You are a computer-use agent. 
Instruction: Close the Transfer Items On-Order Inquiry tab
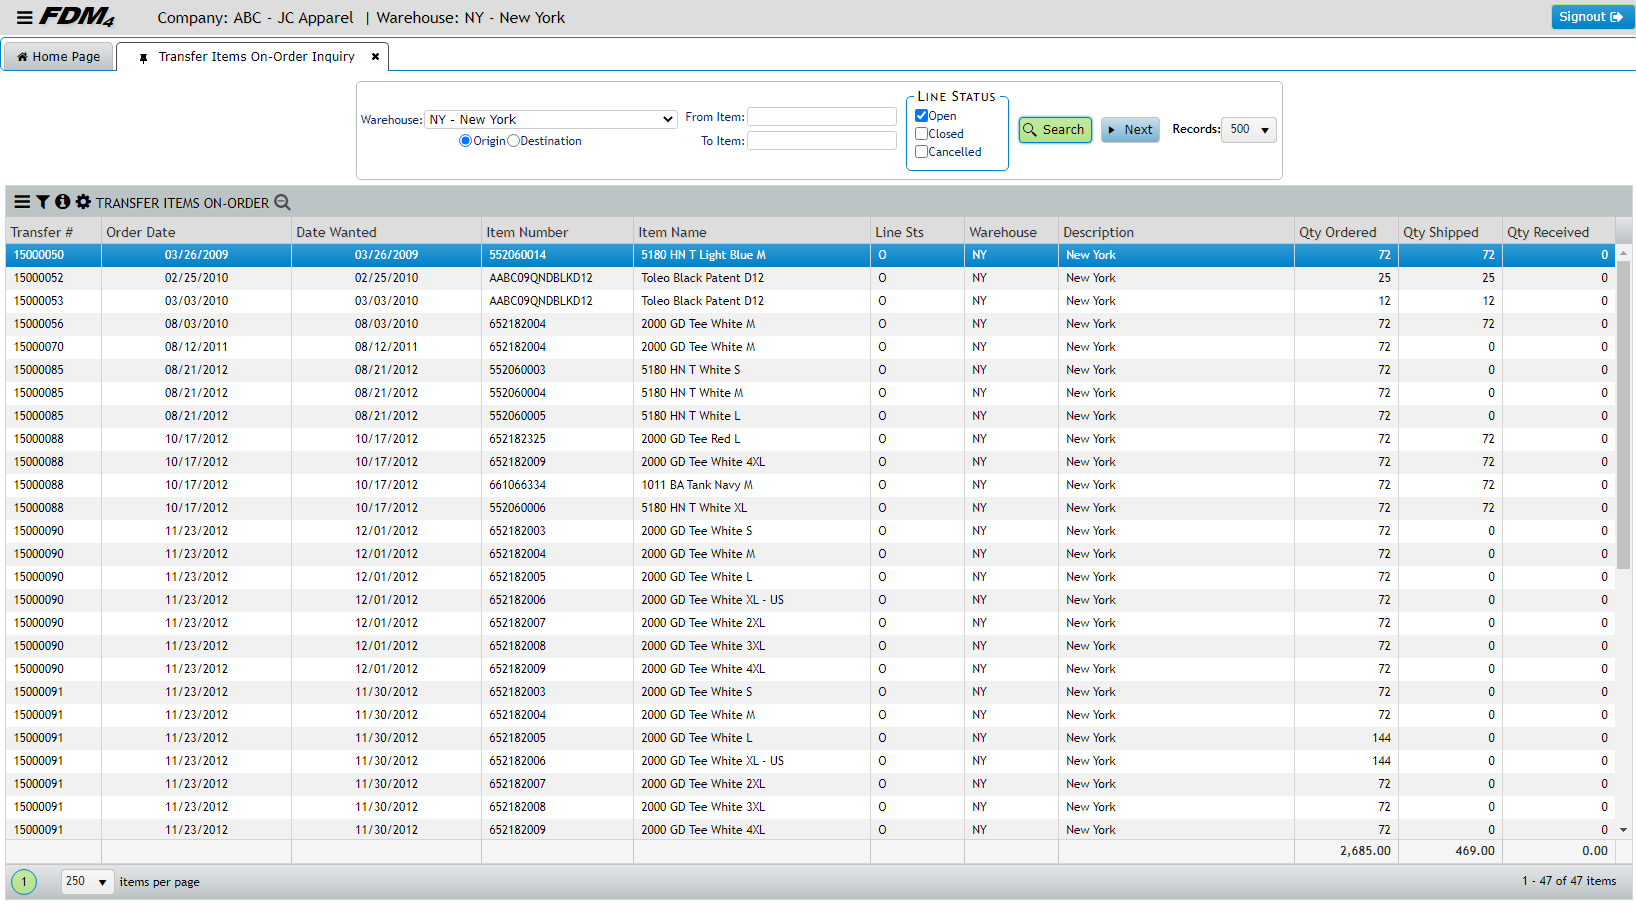click(x=375, y=57)
